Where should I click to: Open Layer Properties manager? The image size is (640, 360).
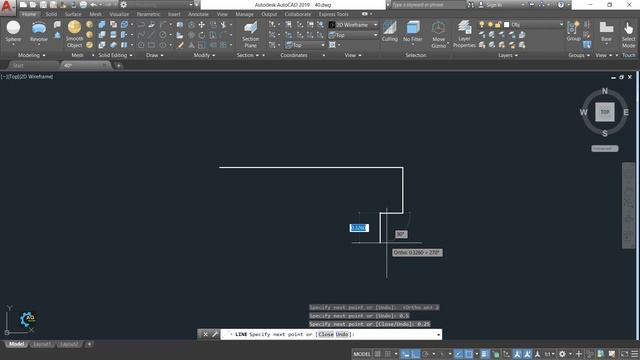(464, 34)
